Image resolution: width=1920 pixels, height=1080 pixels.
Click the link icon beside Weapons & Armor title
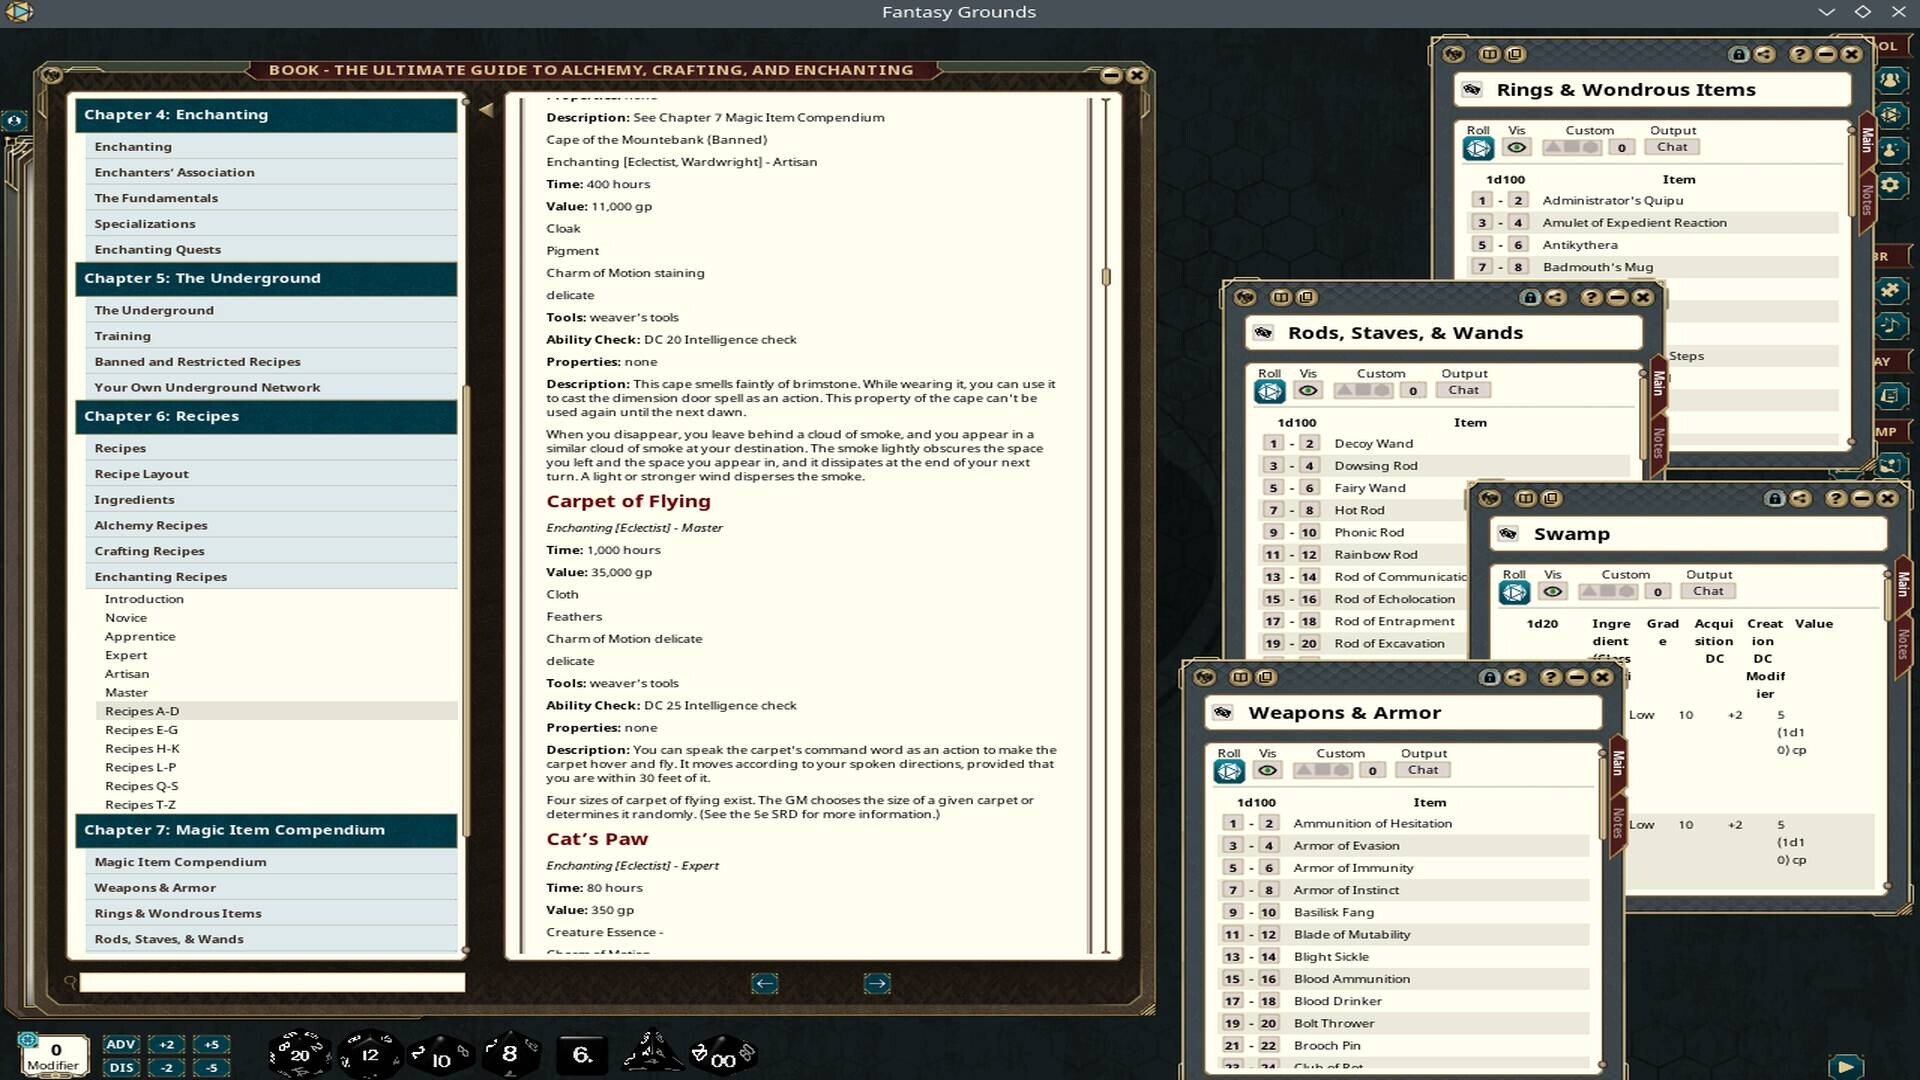point(1222,712)
